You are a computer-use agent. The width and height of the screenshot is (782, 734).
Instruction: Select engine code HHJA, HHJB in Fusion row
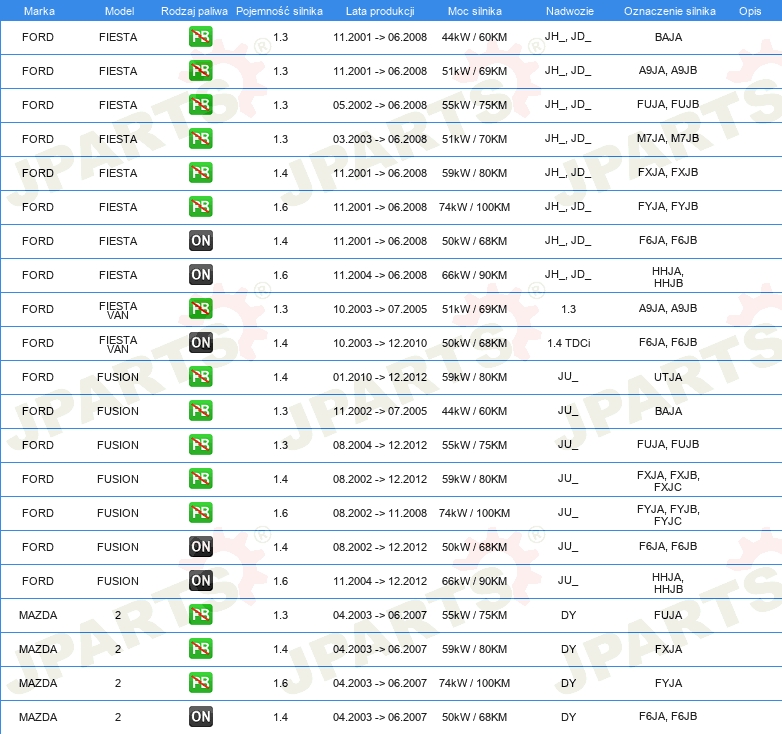click(668, 583)
